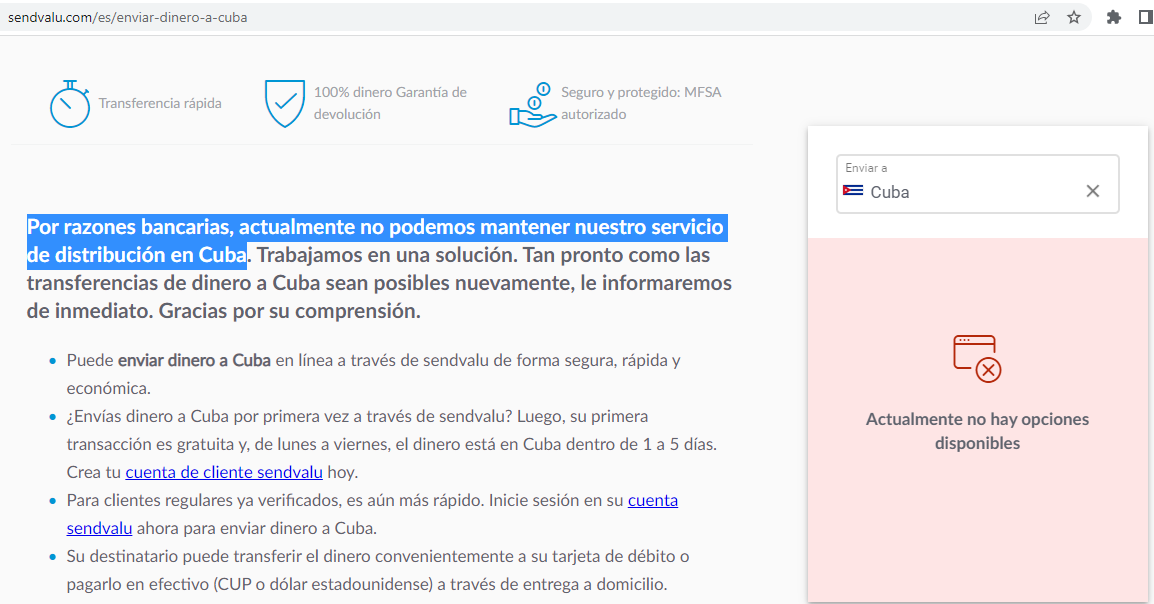Toggle the browser side panel icon
This screenshot has width=1154, height=604.
click(x=1145, y=18)
